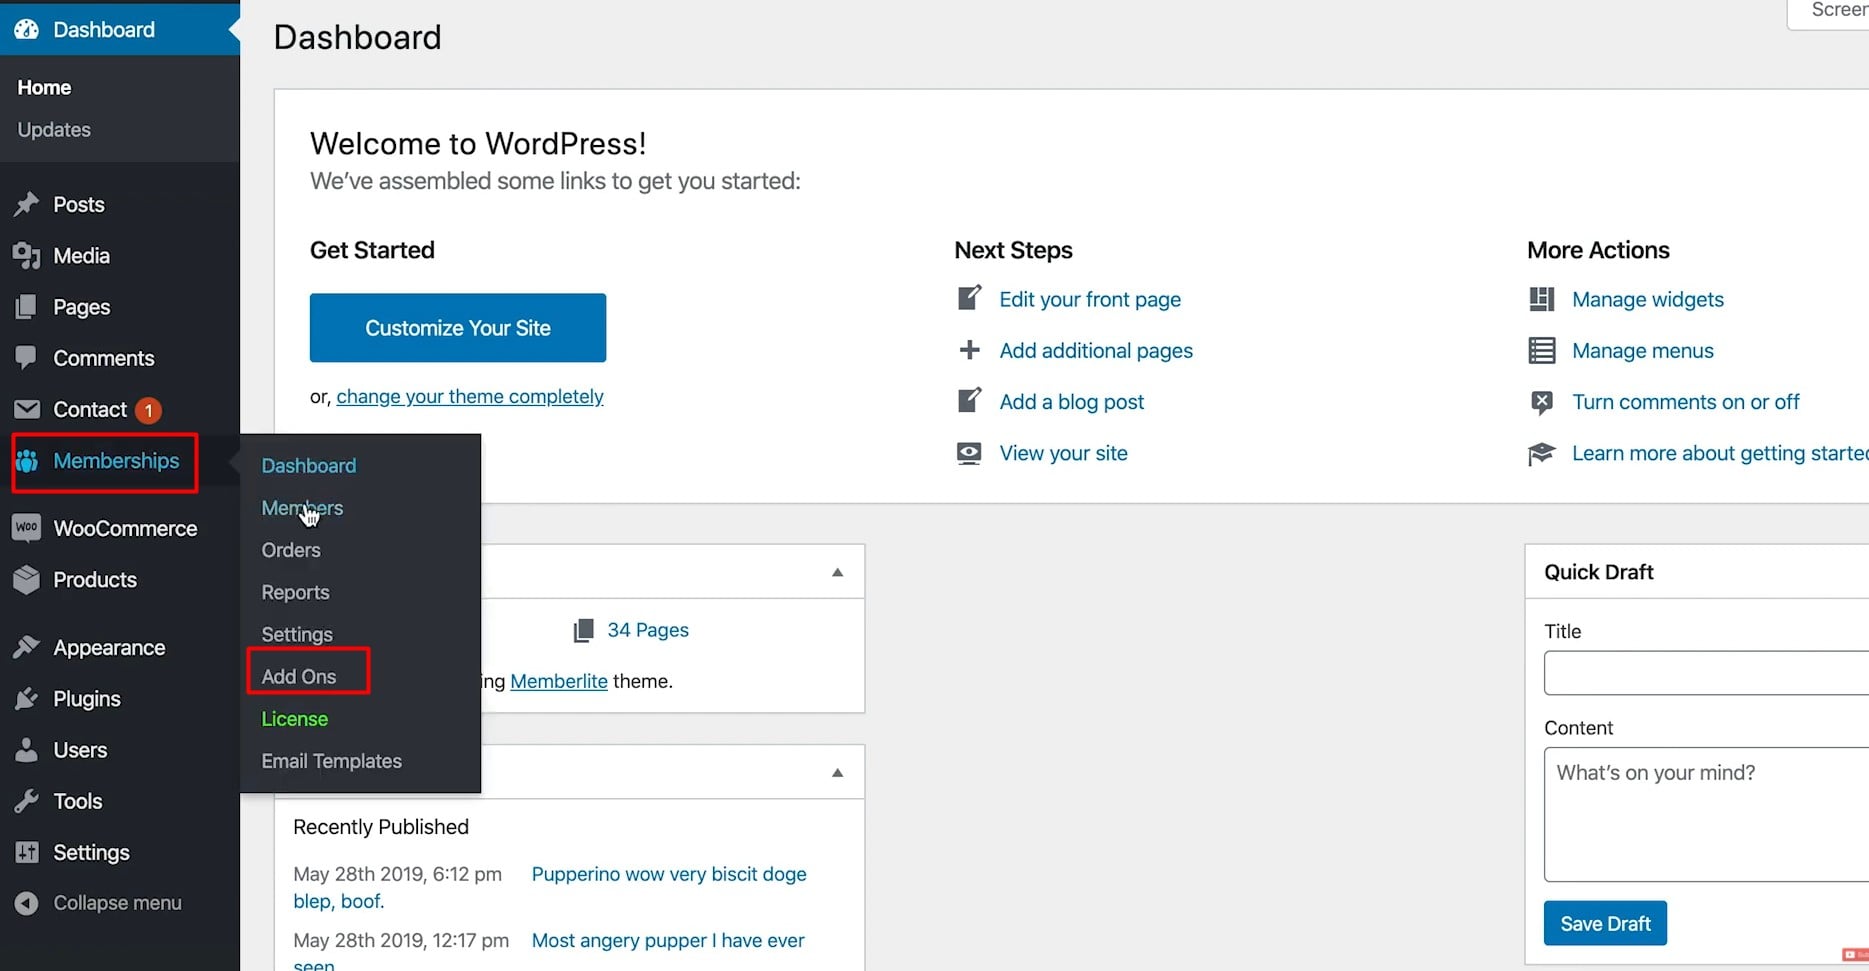Open the Learn more about getting started link

point(1720,453)
